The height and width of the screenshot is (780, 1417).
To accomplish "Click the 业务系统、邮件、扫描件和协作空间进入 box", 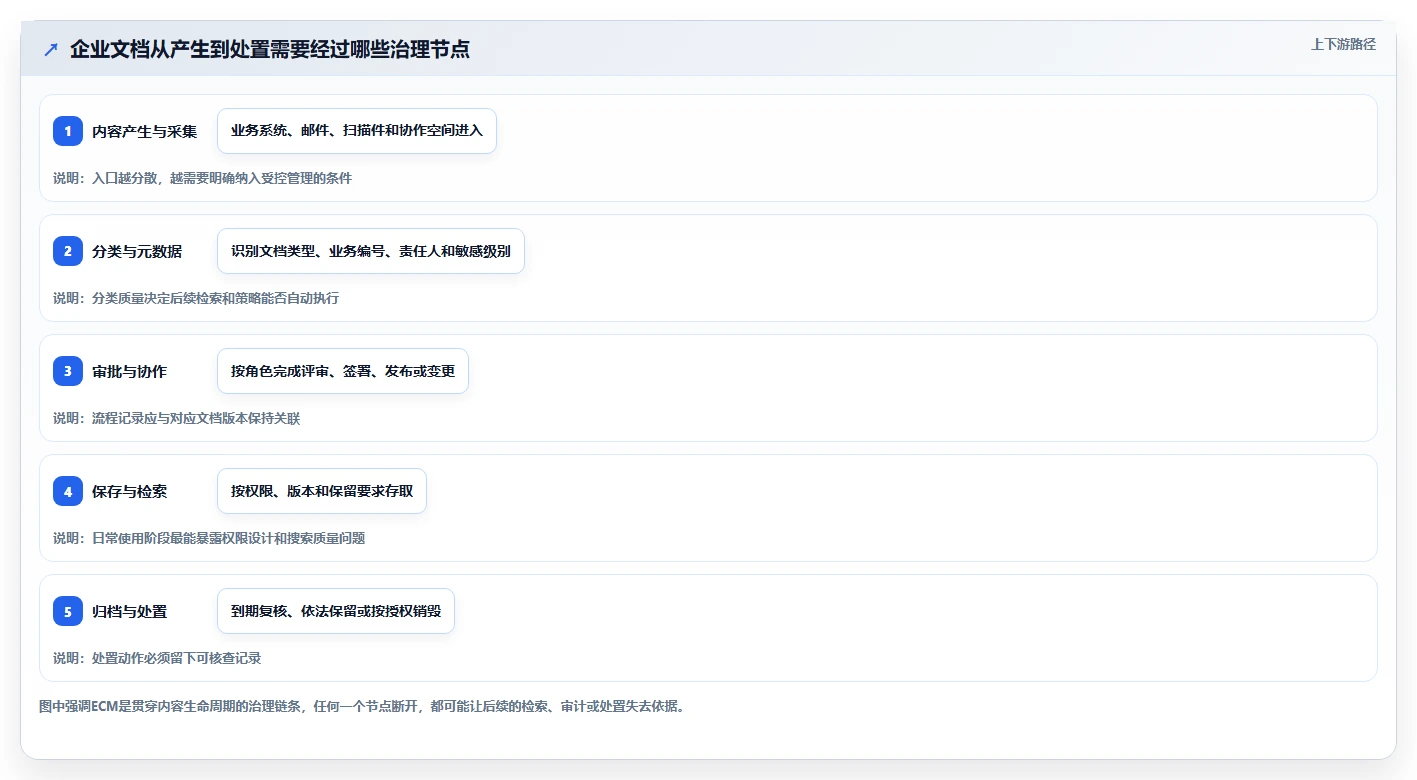I will (357, 131).
